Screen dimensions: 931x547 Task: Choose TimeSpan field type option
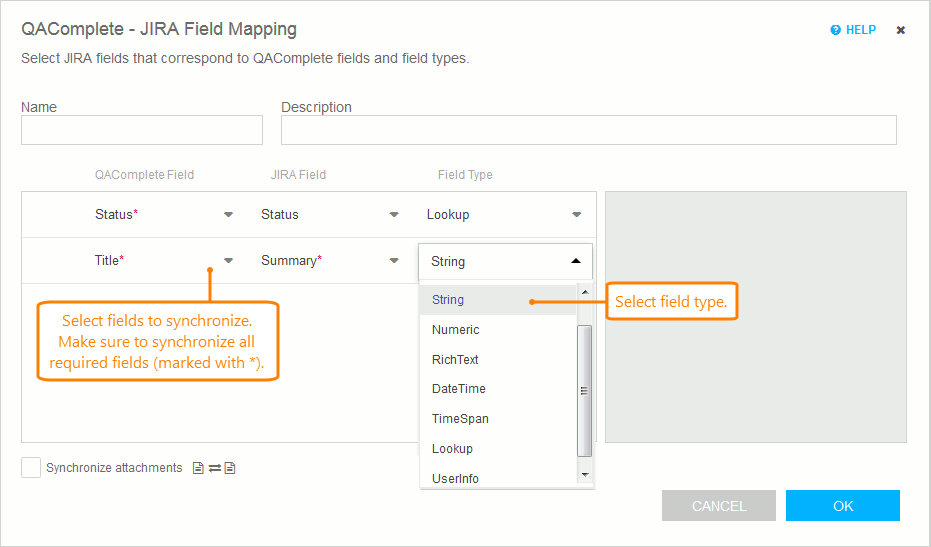(460, 418)
